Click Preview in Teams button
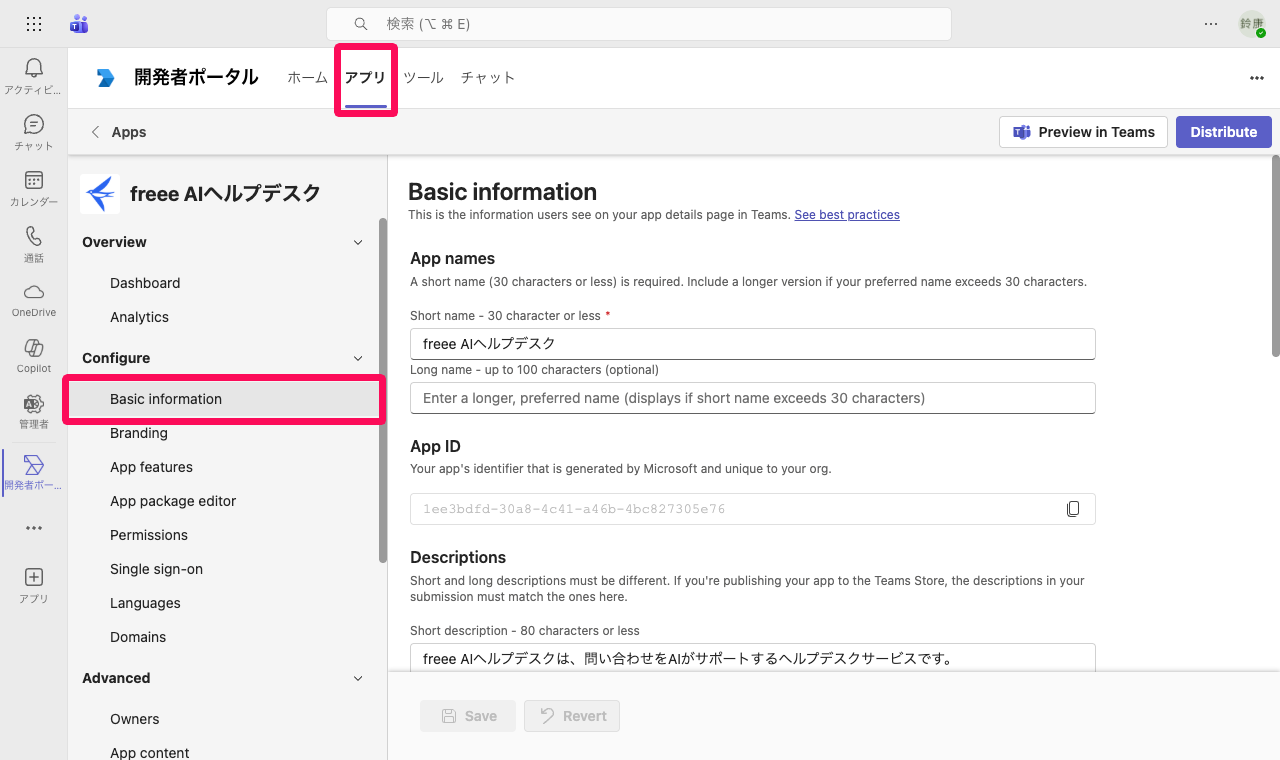1280x760 pixels. [1083, 132]
